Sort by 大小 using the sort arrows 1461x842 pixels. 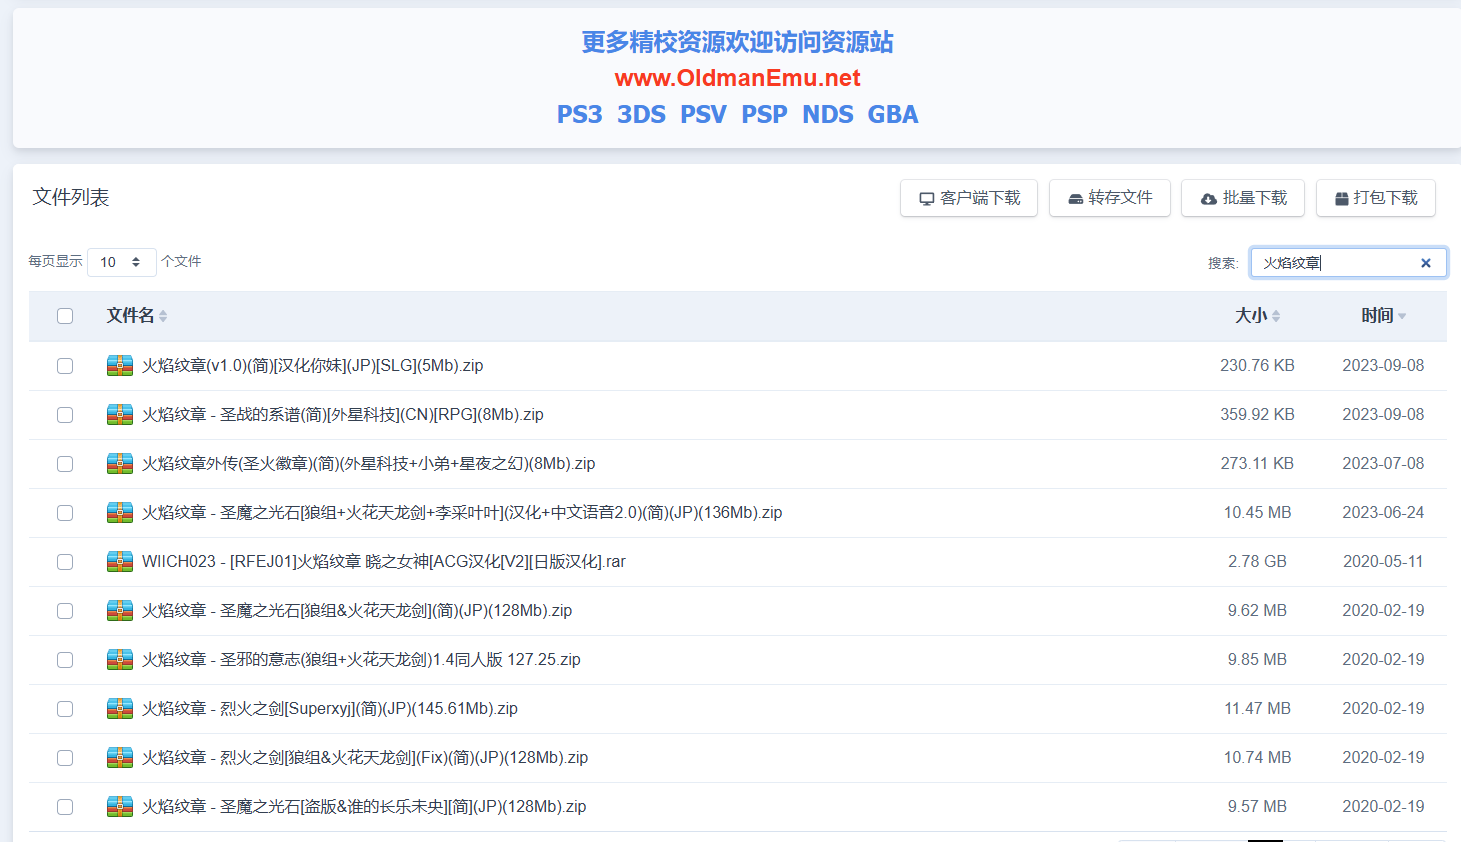pyautogui.click(x=1276, y=316)
